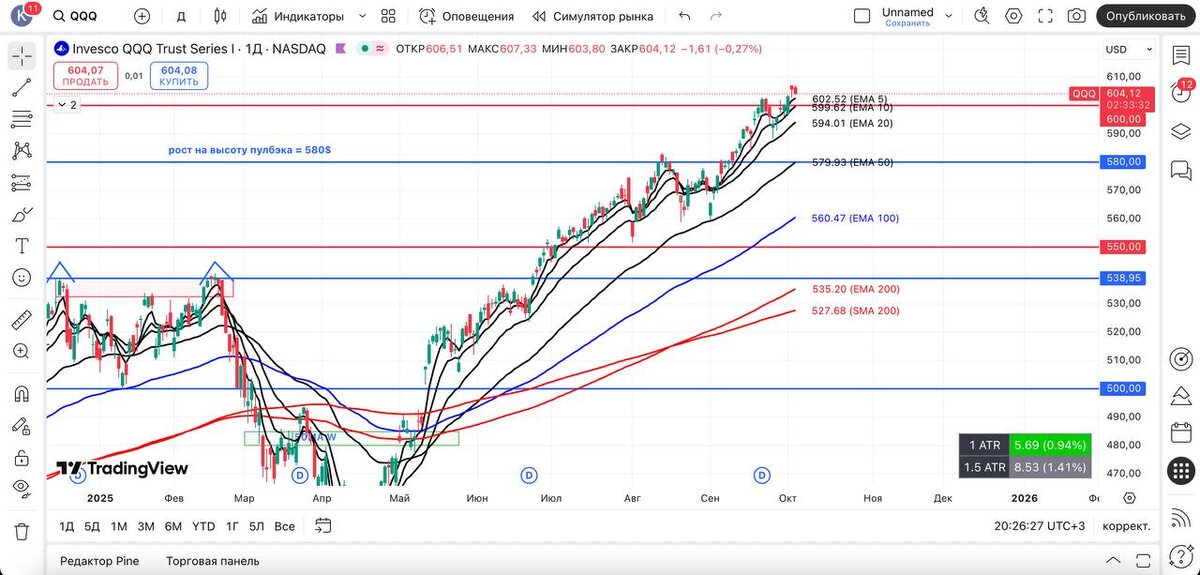Image resolution: width=1200 pixels, height=575 pixels.
Task: Open the user profile avatar menu
Action: (24, 16)
